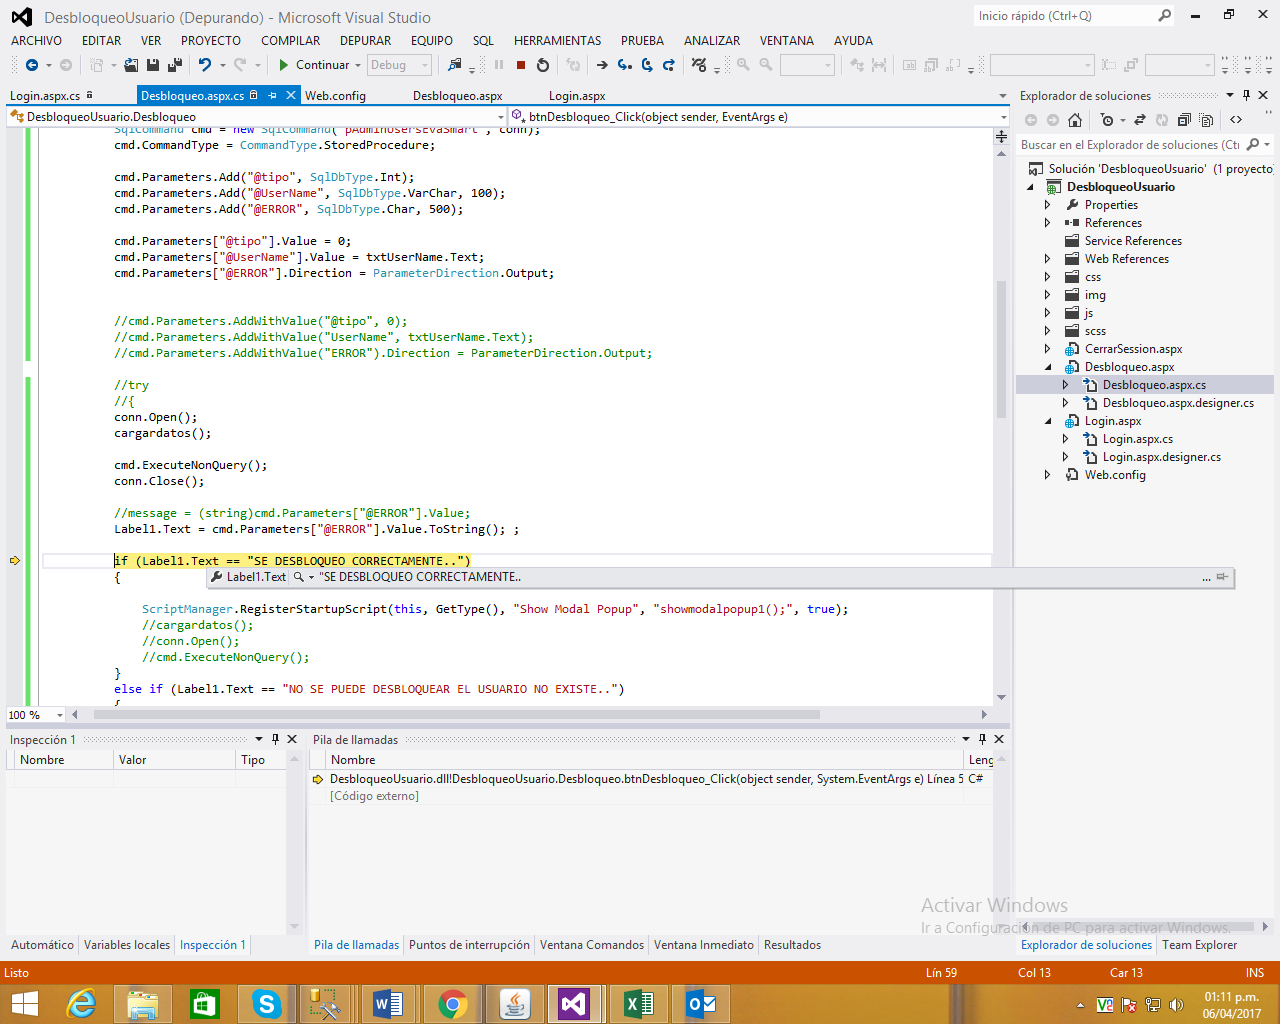Click the split-editor handle above scrollbar
1280x1024 pixels.
point(1001,136)
